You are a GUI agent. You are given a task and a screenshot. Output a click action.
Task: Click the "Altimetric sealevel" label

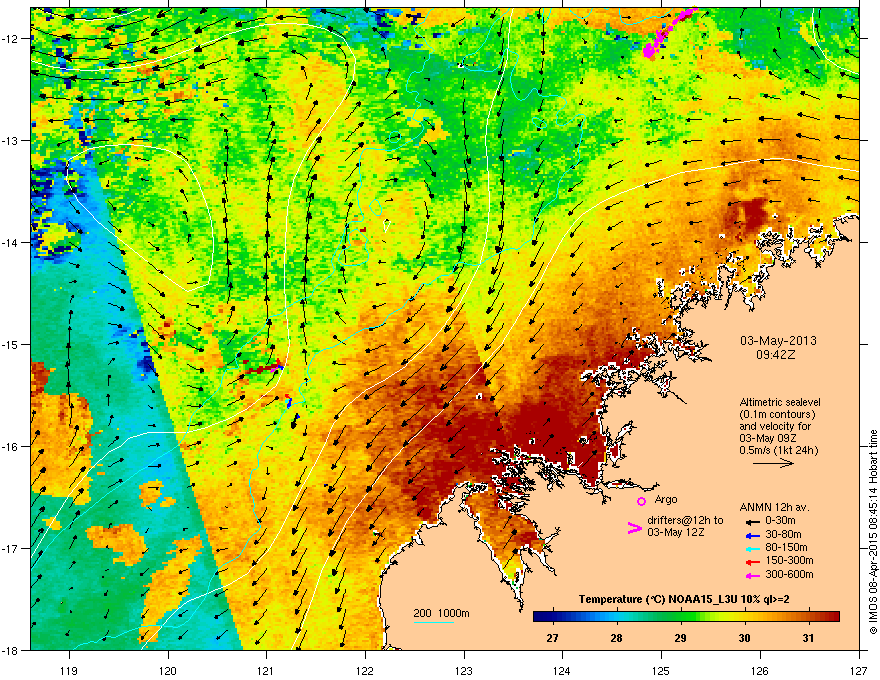(x=780, y=402)
